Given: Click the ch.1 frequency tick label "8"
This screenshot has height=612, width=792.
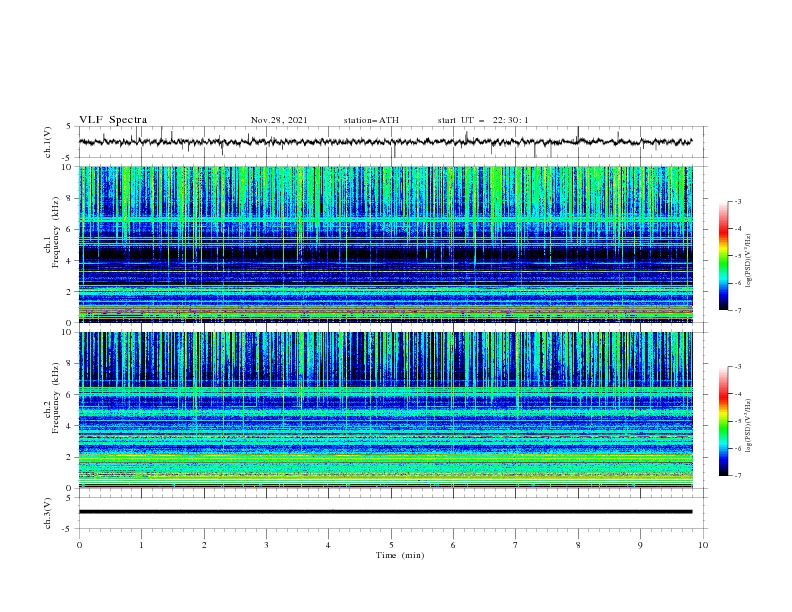Looking at the screenshot, I should [x=71, y=198].
